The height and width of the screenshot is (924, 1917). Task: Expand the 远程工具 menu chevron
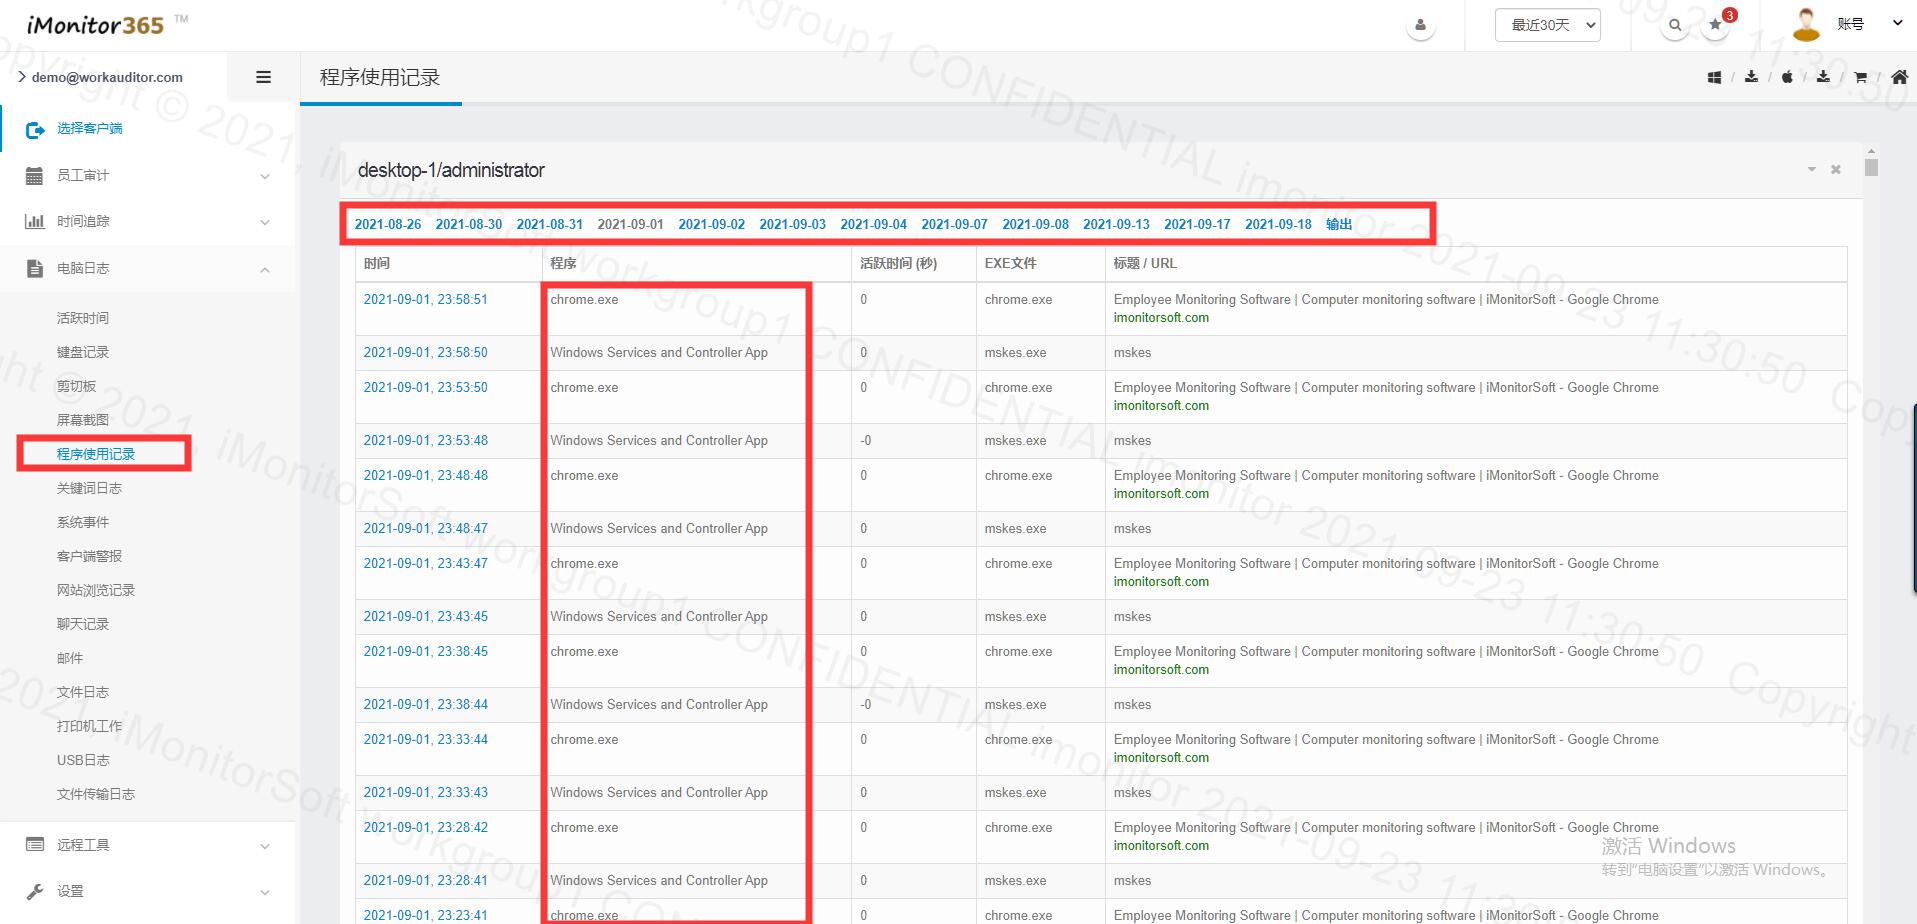(265, 846)
